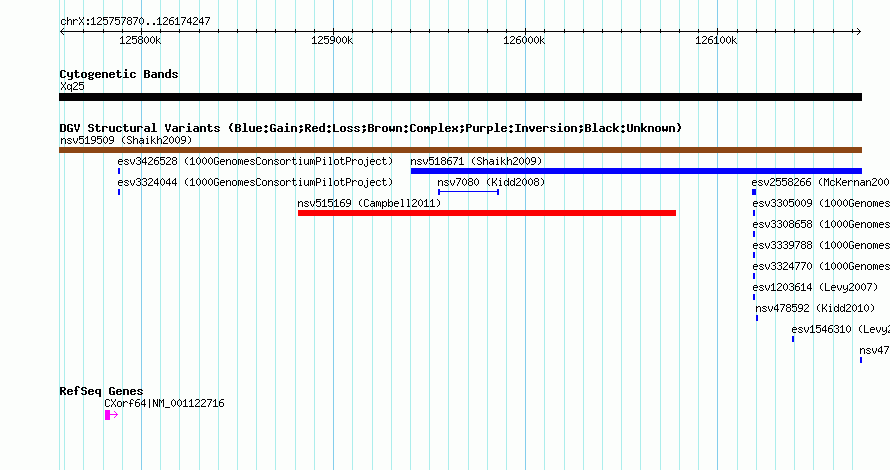
Task: Open the nsv519509 (Shaikh2009) label
Action: (x=126, y=140)
